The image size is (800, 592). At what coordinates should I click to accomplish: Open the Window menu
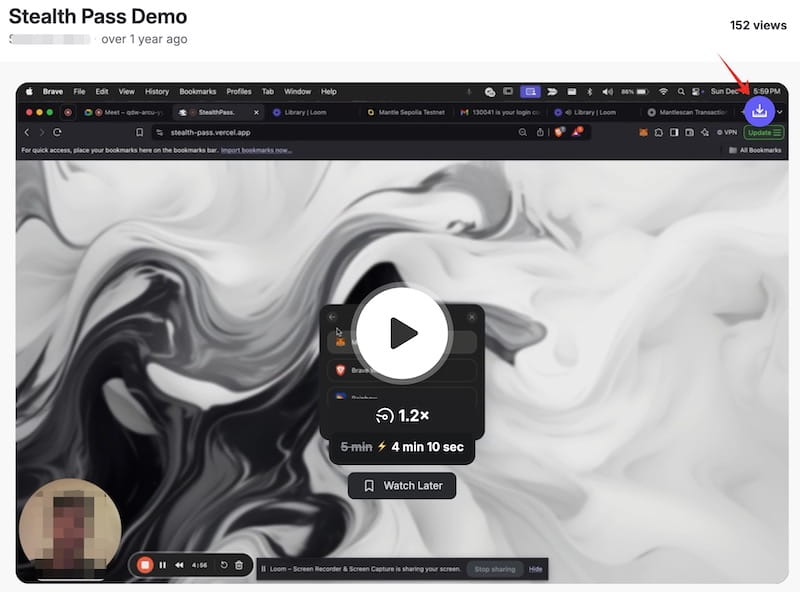297,91
